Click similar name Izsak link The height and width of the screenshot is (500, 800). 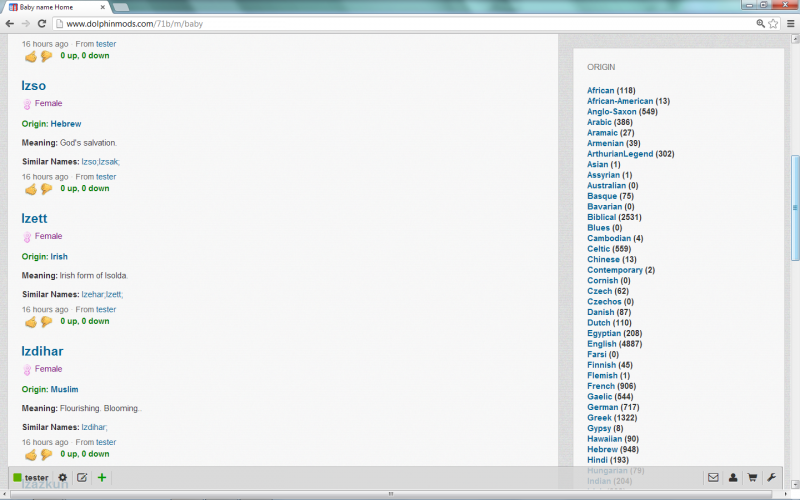tap(110, 162)
